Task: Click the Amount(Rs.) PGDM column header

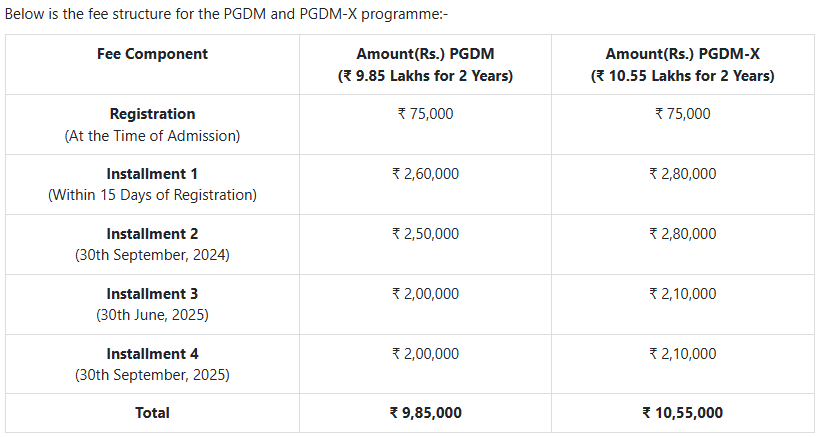Action: 425,54
